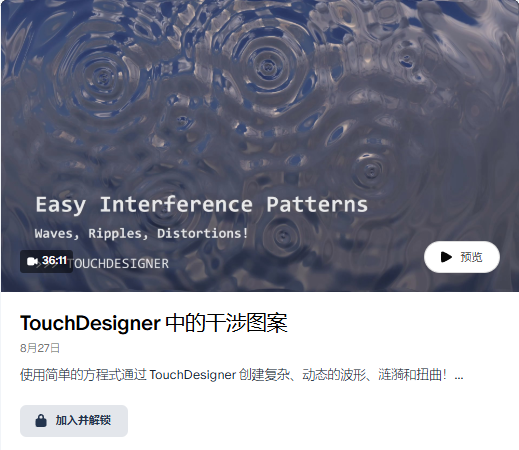Expand the description via trailing ellipsis
This screenshot has height=450, width=519.
pos(459,375)
